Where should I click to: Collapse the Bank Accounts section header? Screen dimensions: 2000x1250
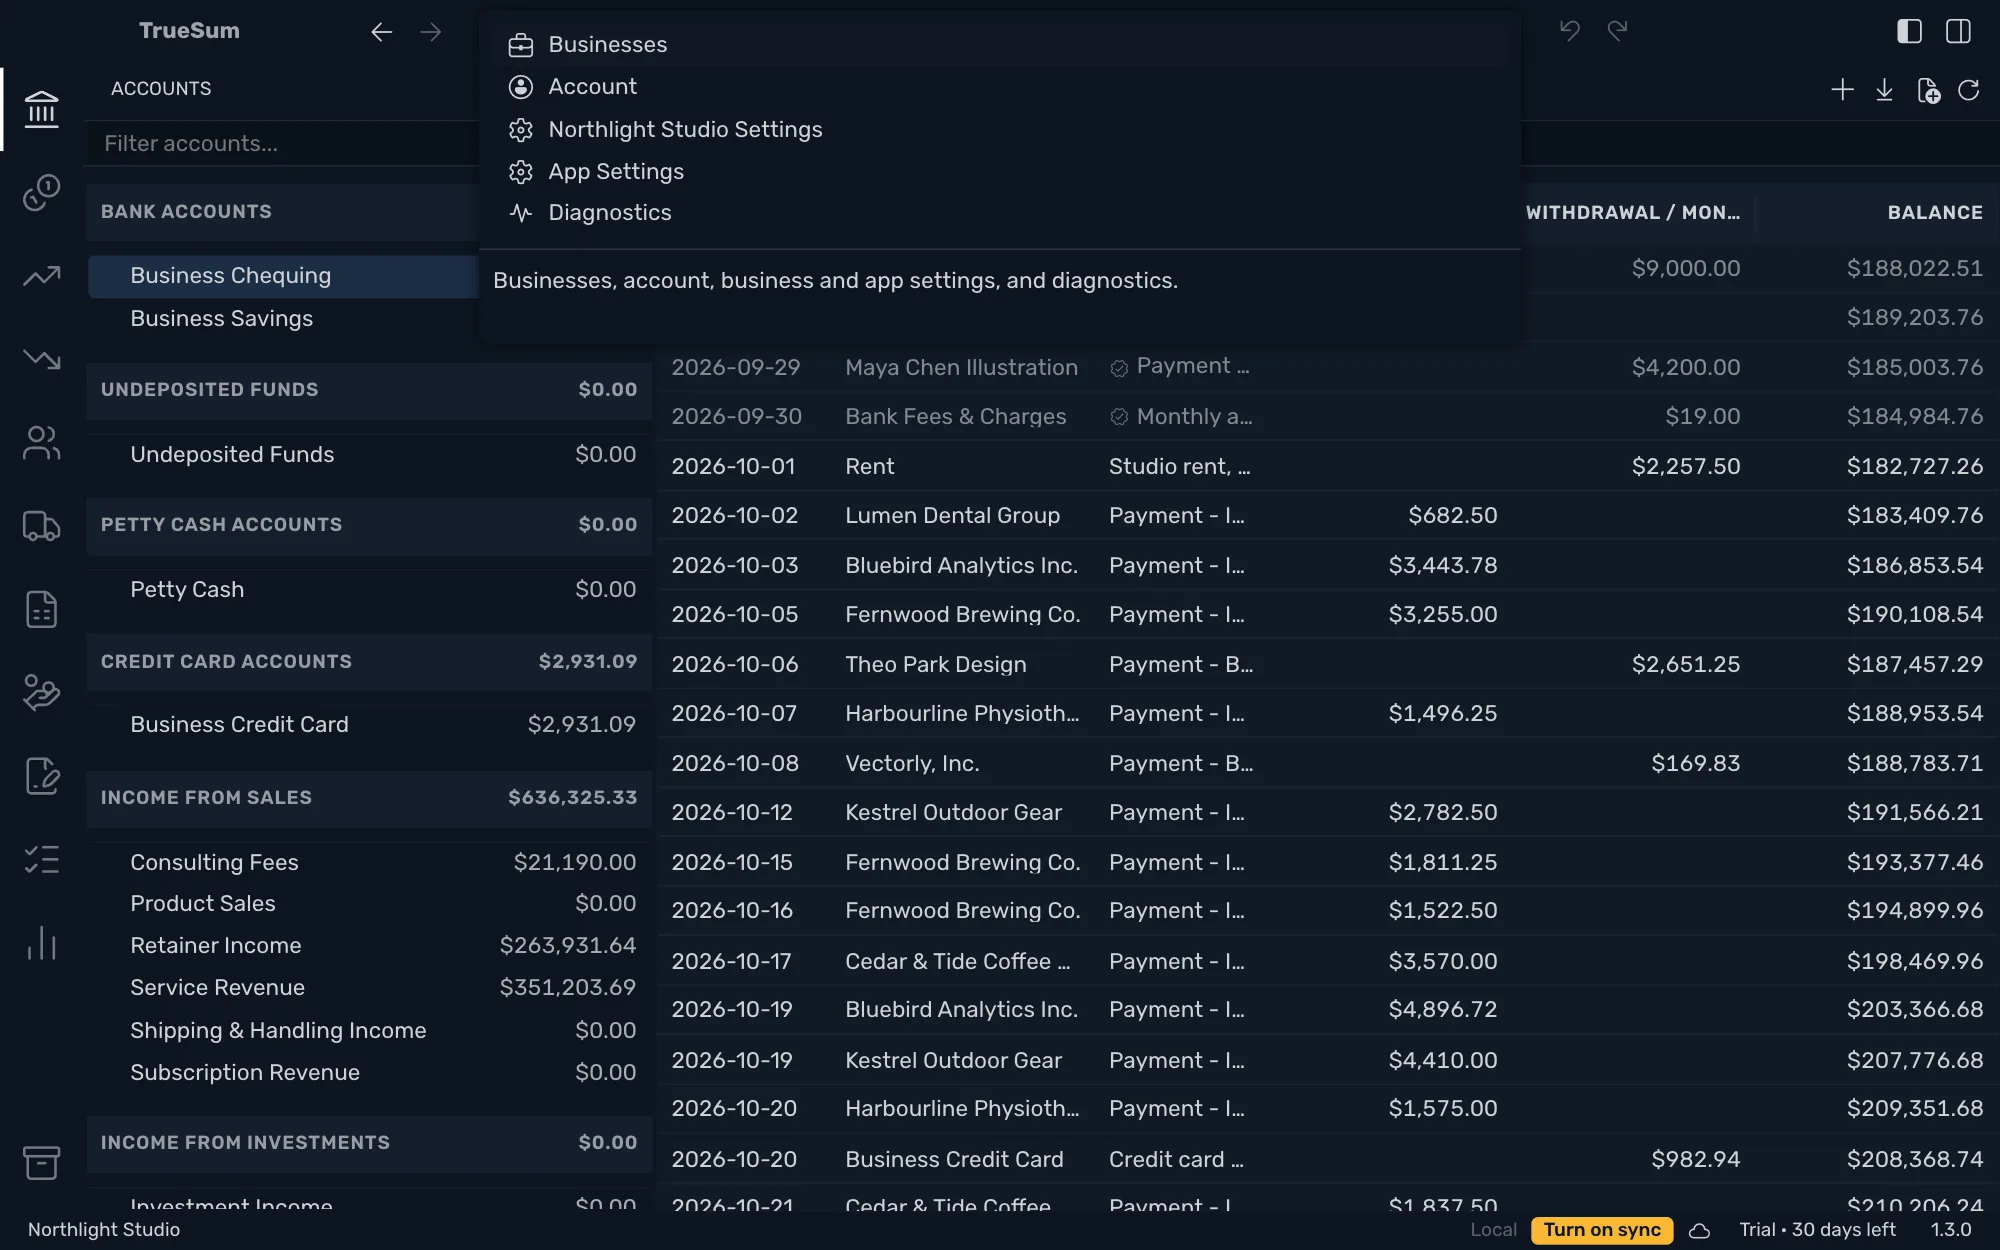click(x=284, y=212)
